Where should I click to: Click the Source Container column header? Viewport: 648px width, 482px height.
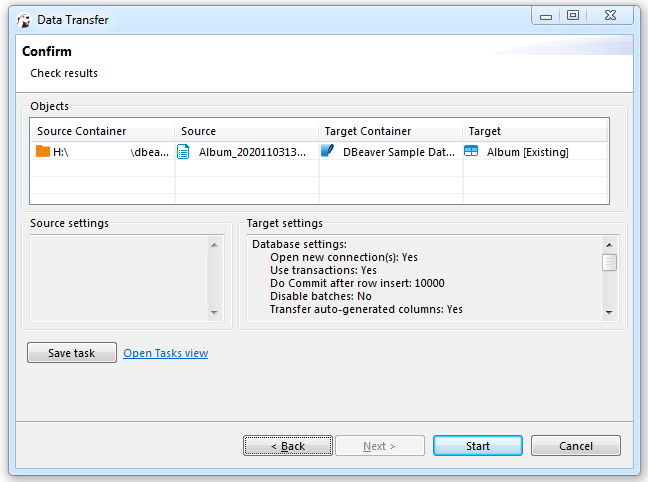[x=102, y=131]
